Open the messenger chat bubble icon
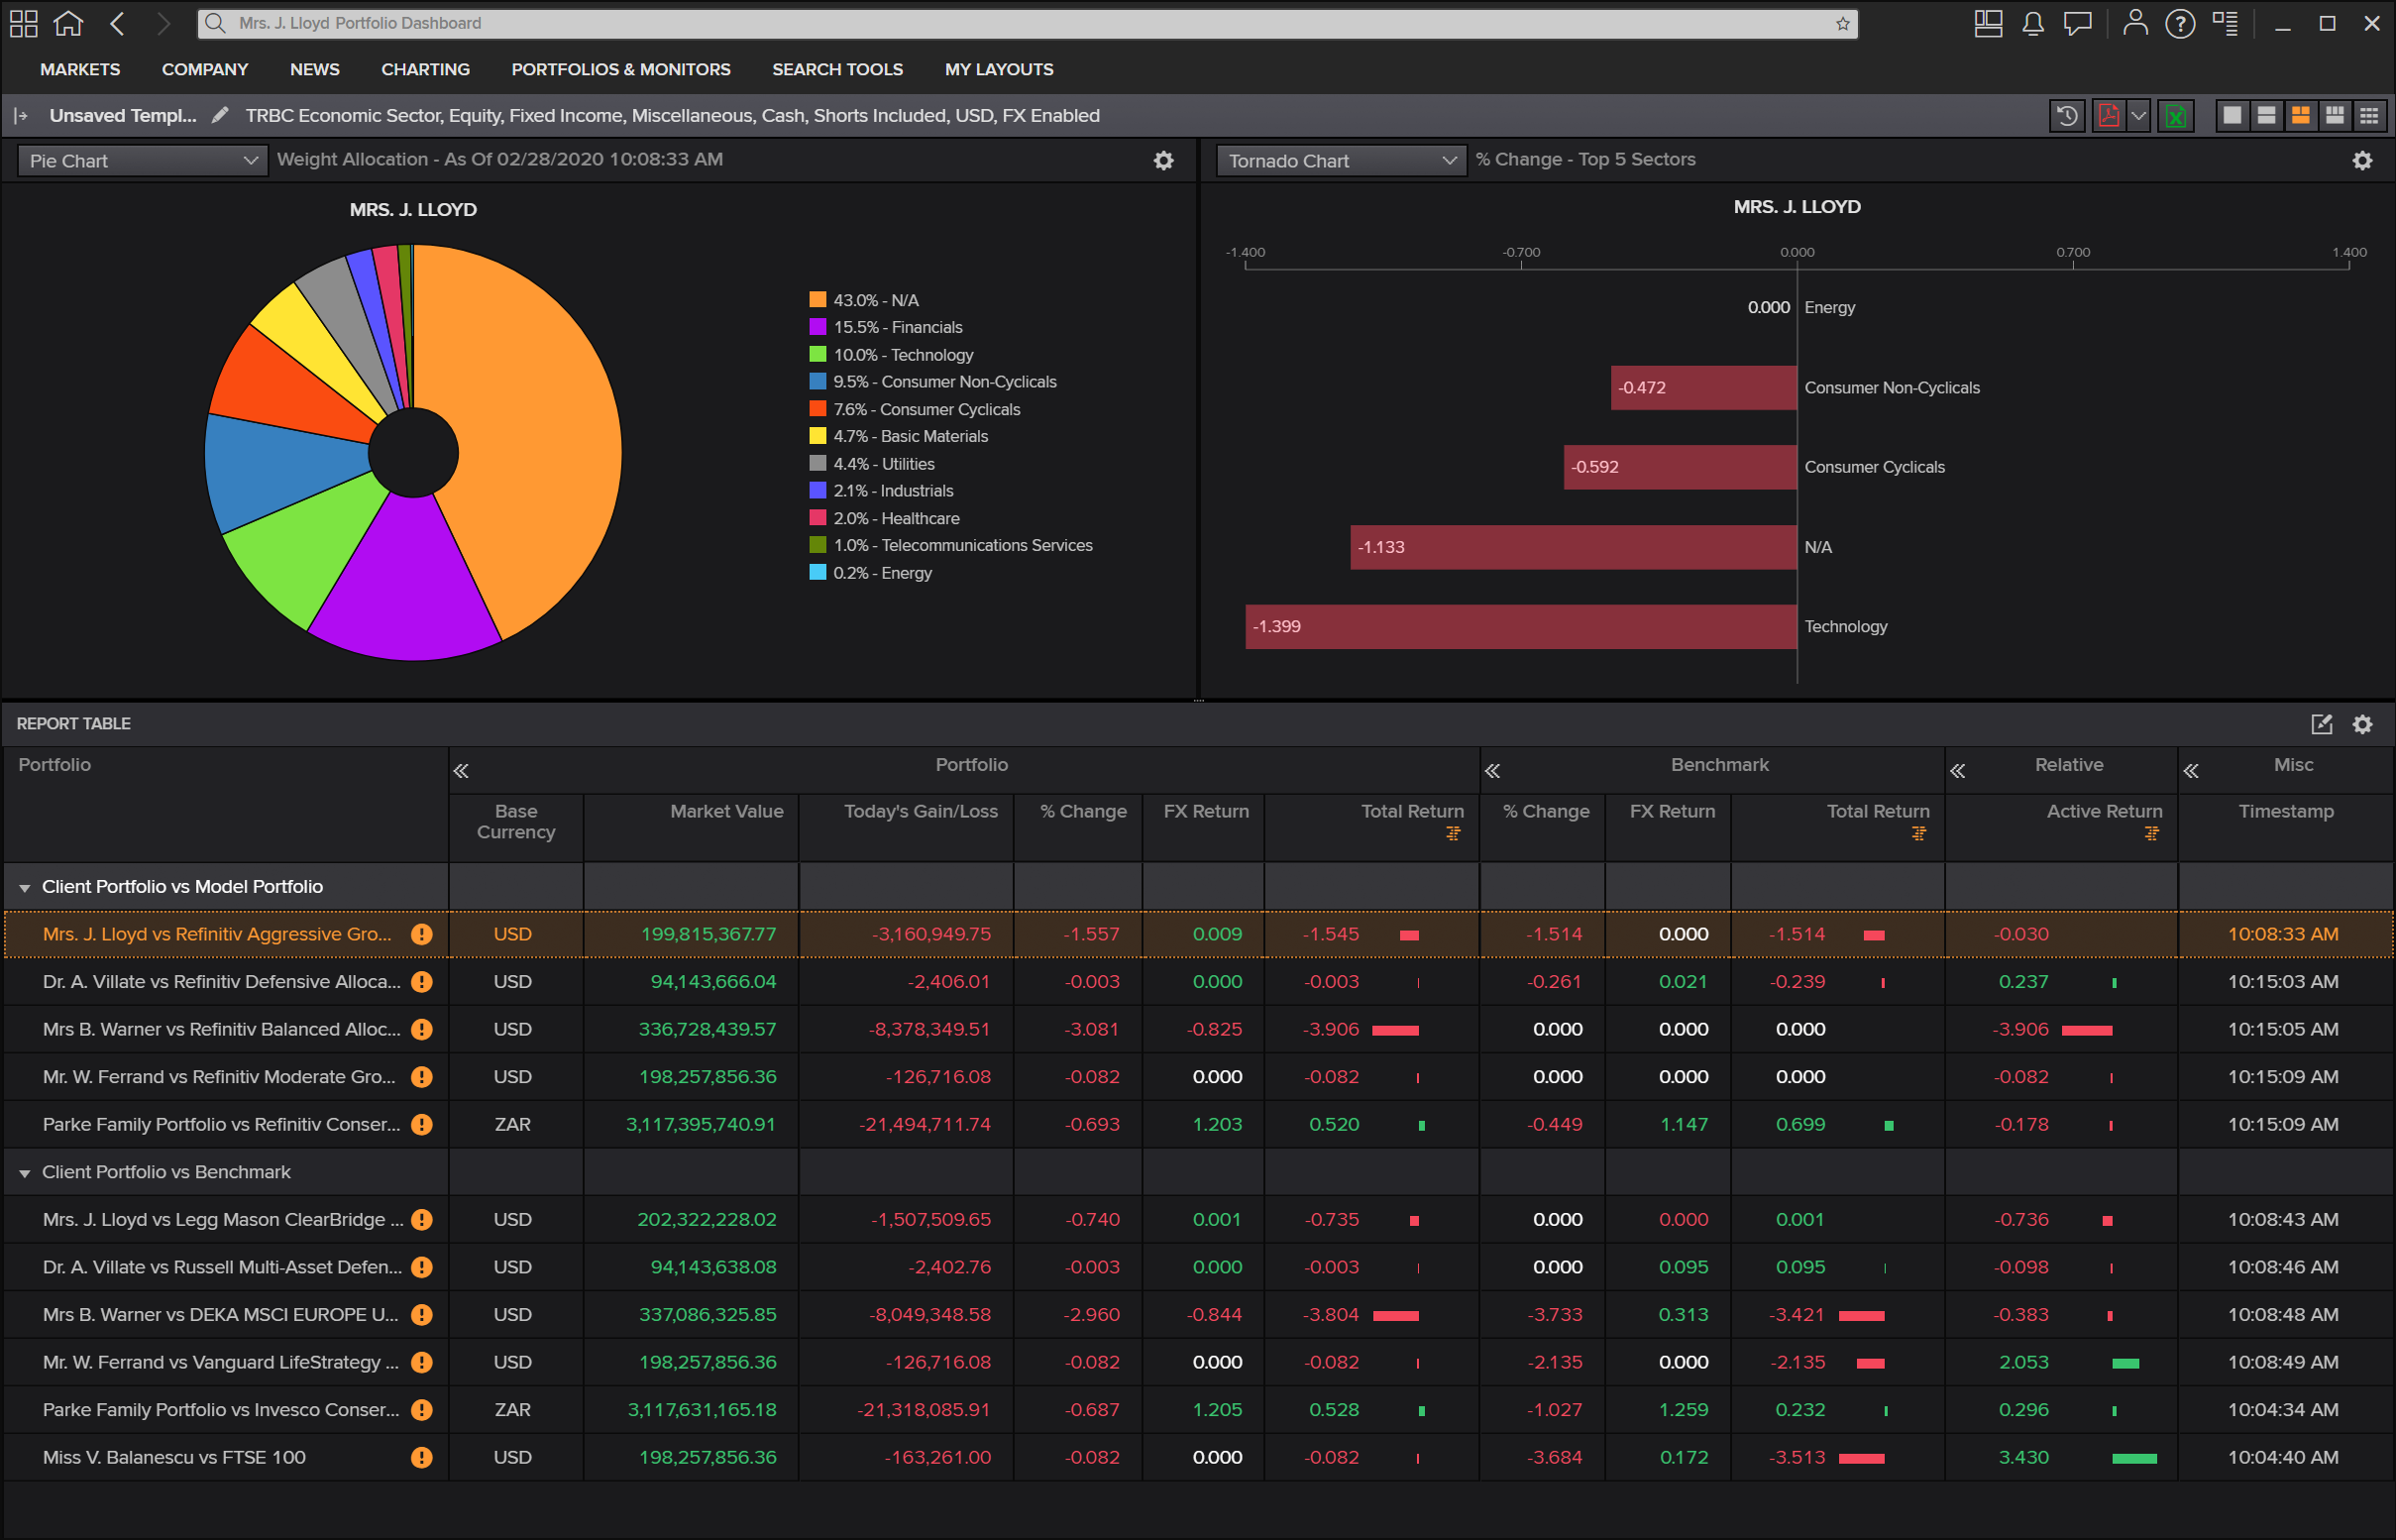Image resolution: width=2396 pixels, height=1540 pixels. pyautogui.click(x=2078, y=23)
